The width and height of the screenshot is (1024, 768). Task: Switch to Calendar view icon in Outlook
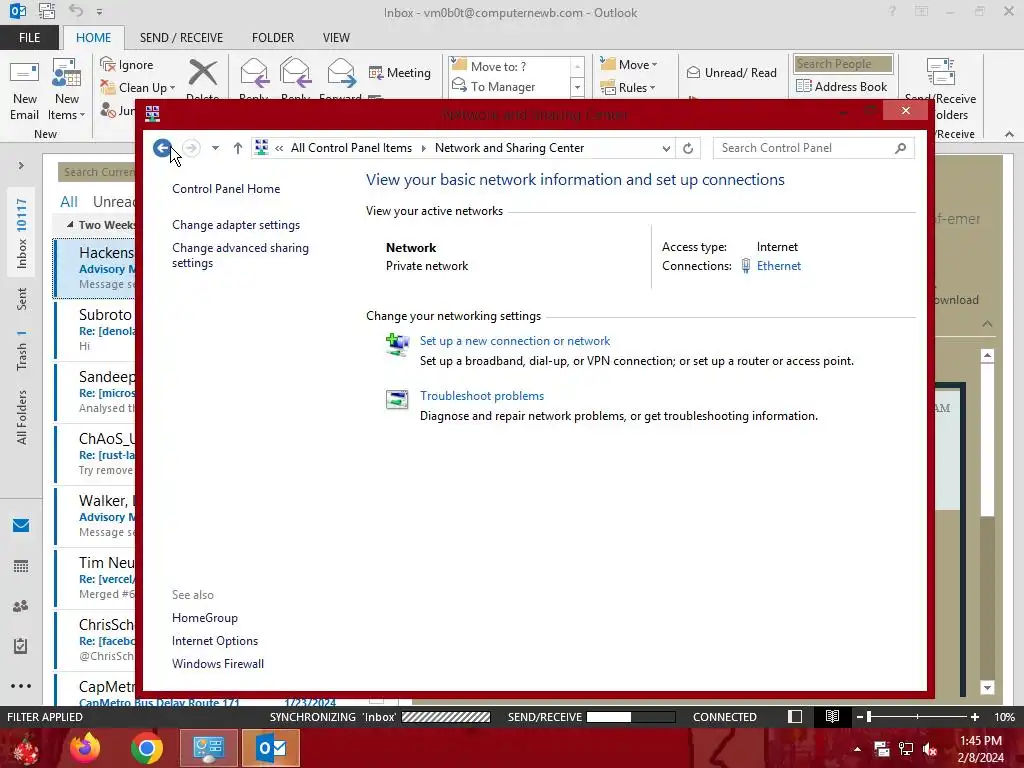(x=21, y=566)
